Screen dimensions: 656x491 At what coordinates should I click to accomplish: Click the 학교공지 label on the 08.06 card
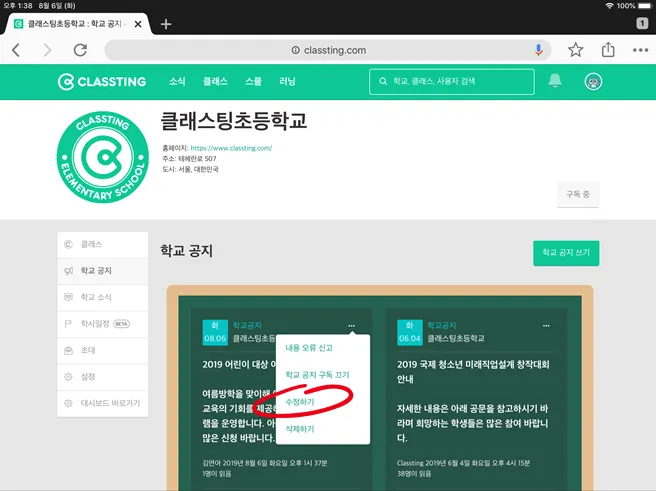point(247,325)
